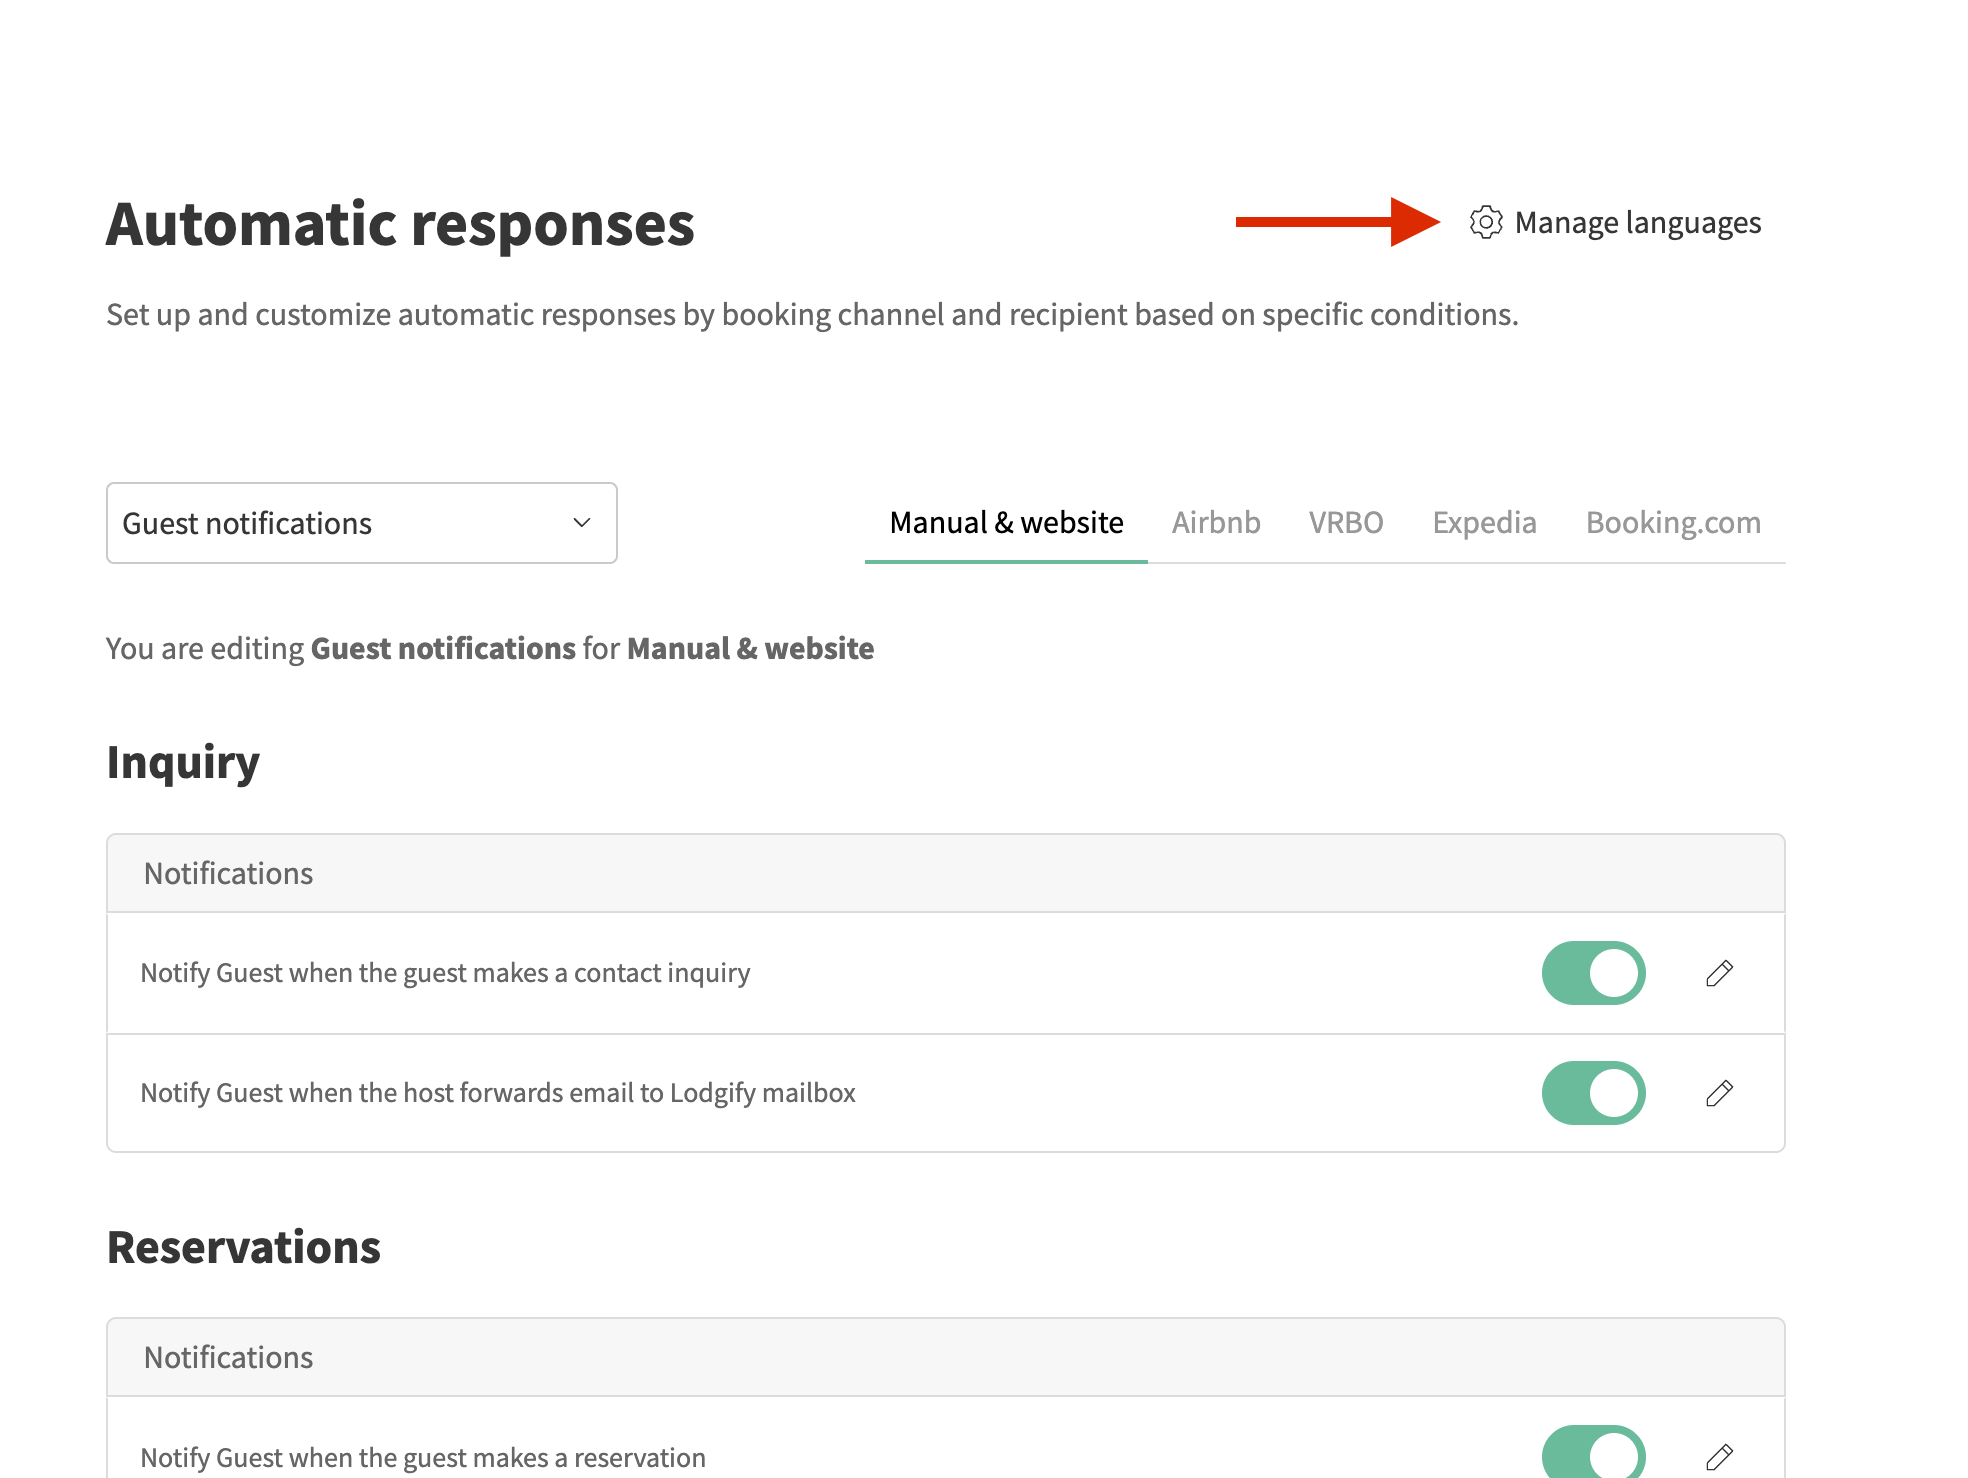This screenshot has height=1478, width=1968.
Task: Select the Manual & website tab
Action: pyautogui.click(x=1006, y=523)
